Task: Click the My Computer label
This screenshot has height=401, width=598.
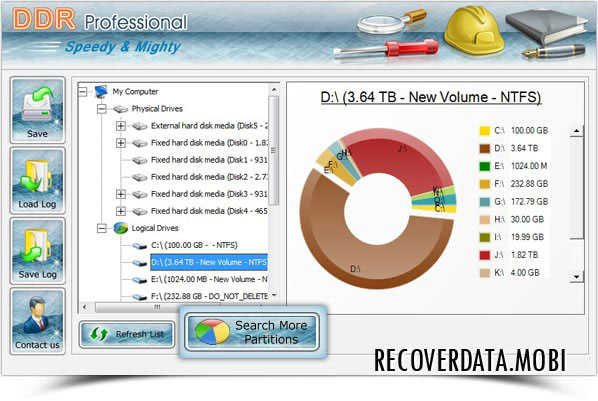Action: pos(135,92)
